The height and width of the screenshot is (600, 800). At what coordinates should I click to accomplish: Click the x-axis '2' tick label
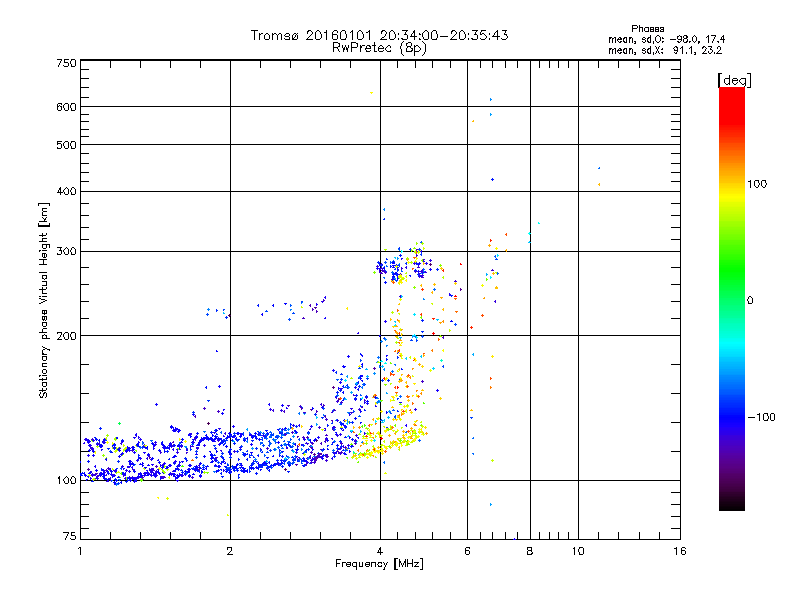click(x=230, y=551)
